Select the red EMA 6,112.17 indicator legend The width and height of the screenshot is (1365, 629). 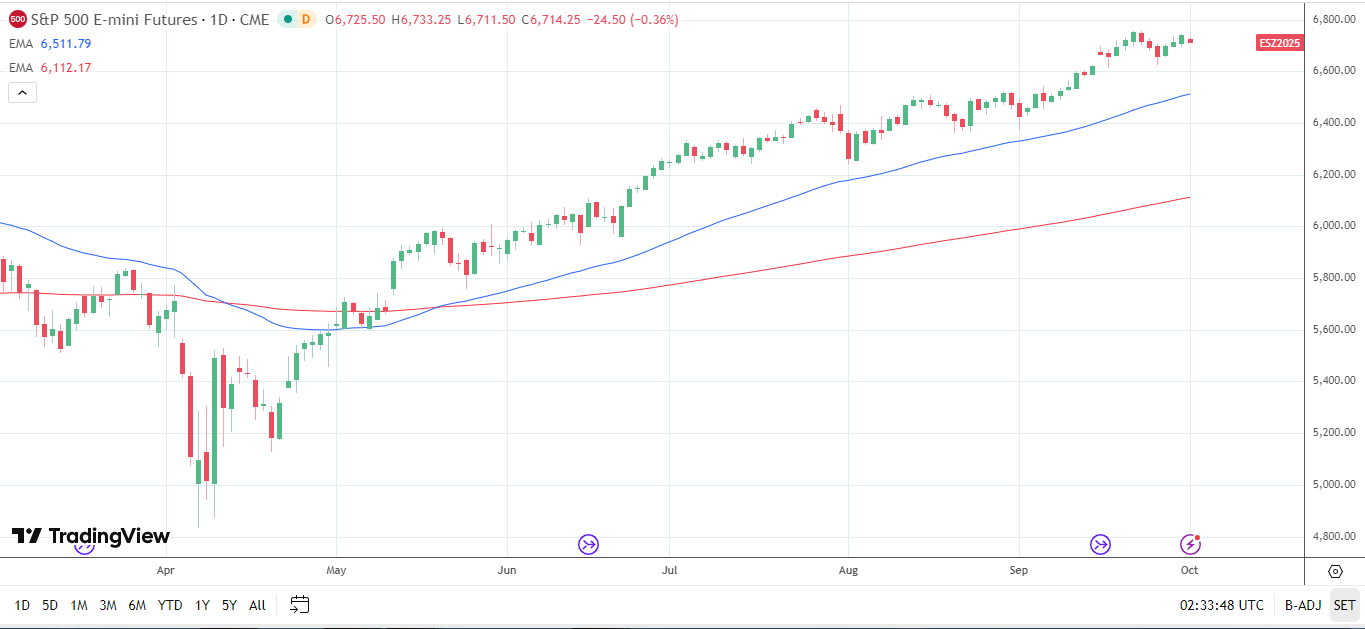(51, 67)
